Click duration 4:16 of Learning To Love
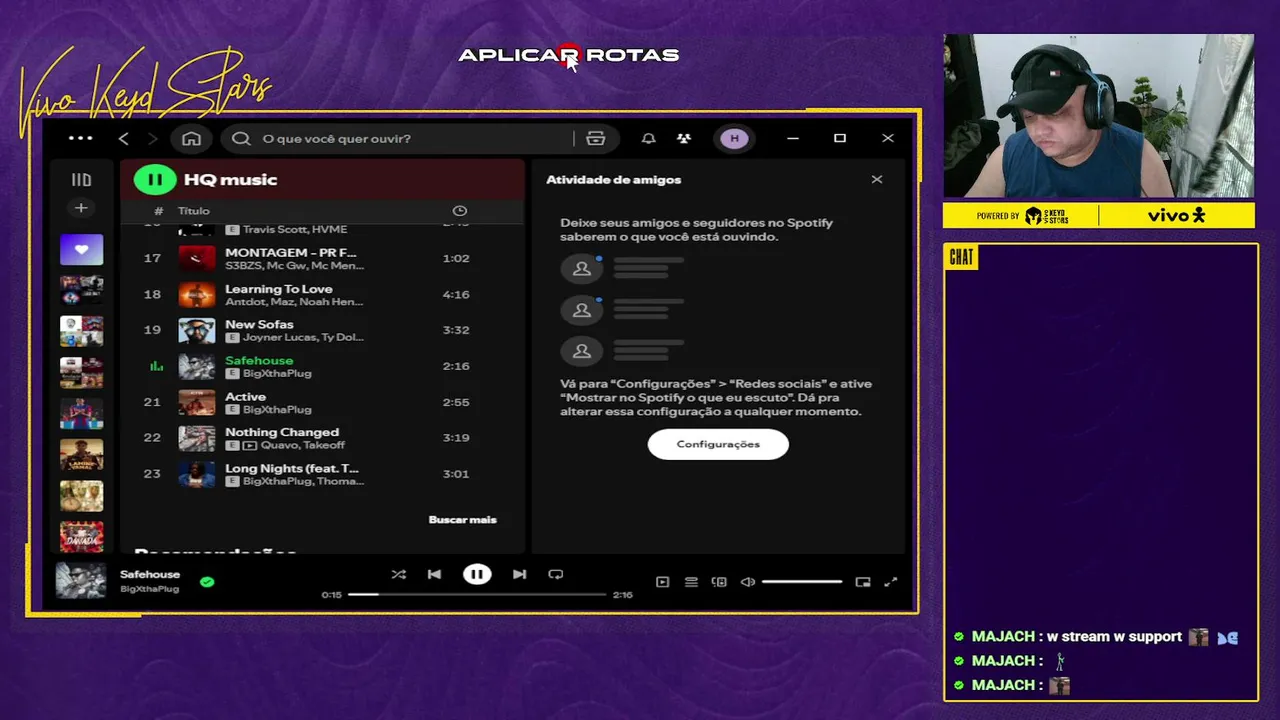The image size is (1280, 720). 456,294
